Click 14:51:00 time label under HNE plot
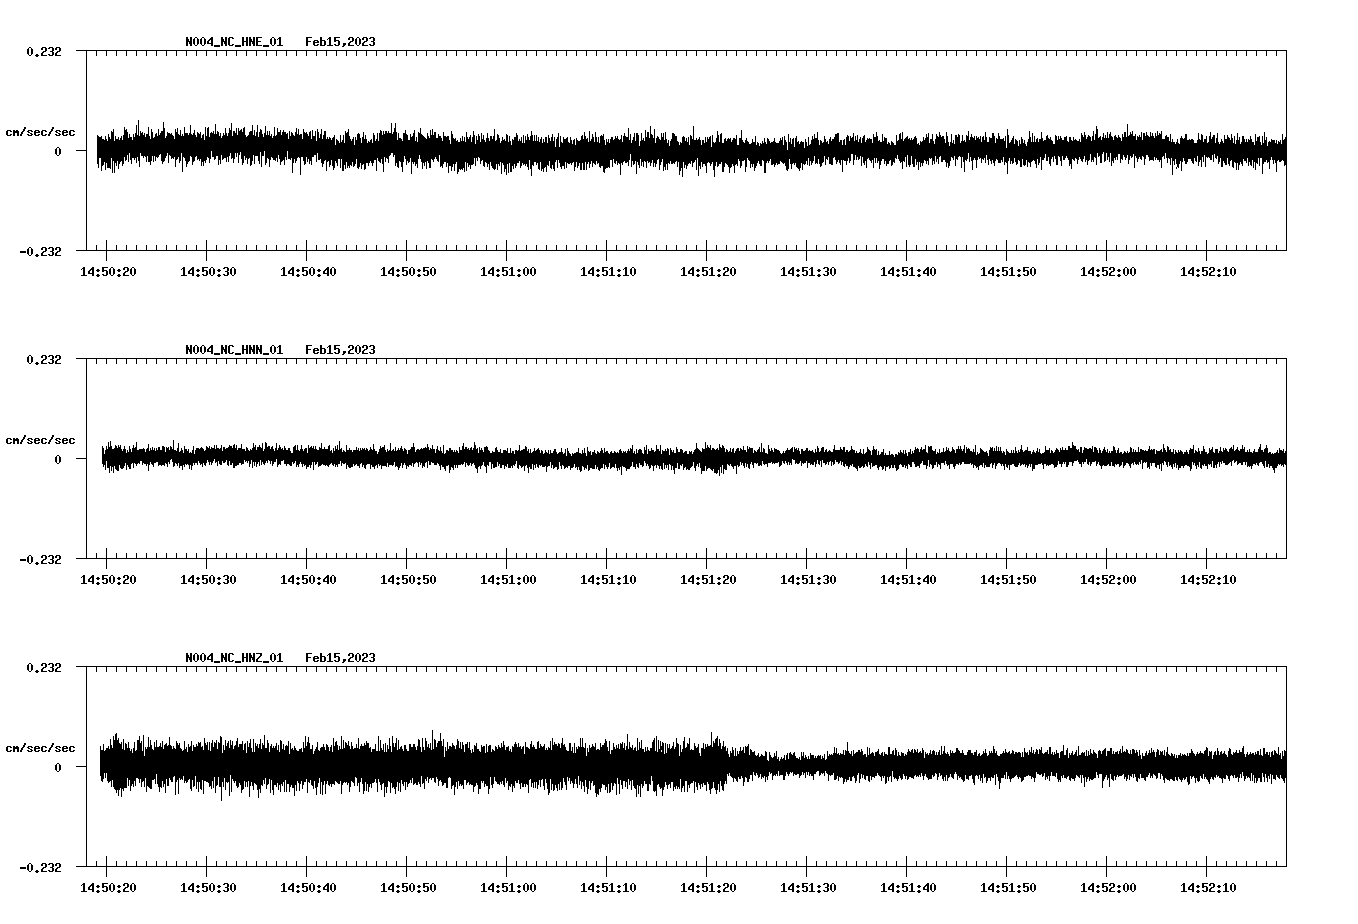 508,272
